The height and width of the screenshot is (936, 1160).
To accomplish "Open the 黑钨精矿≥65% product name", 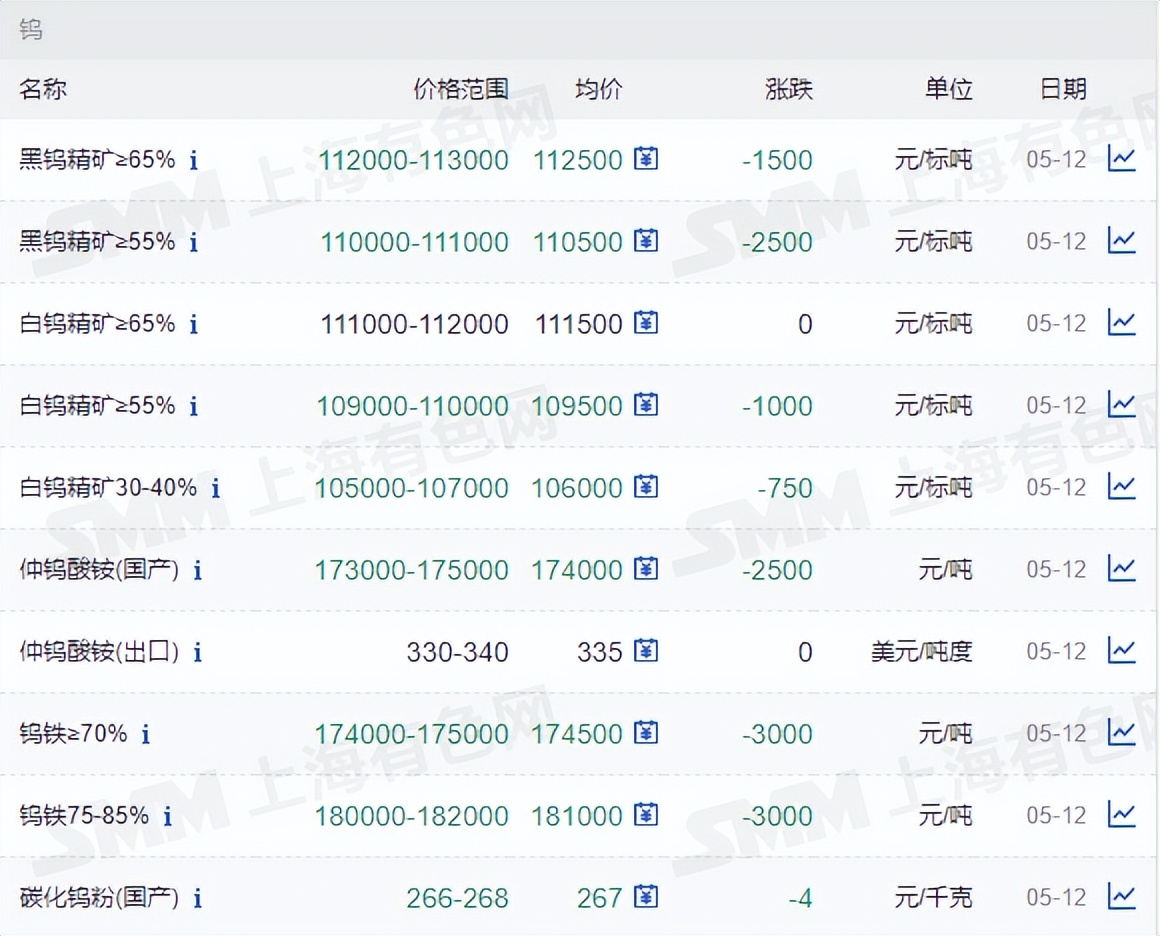I will coord(98,160).
